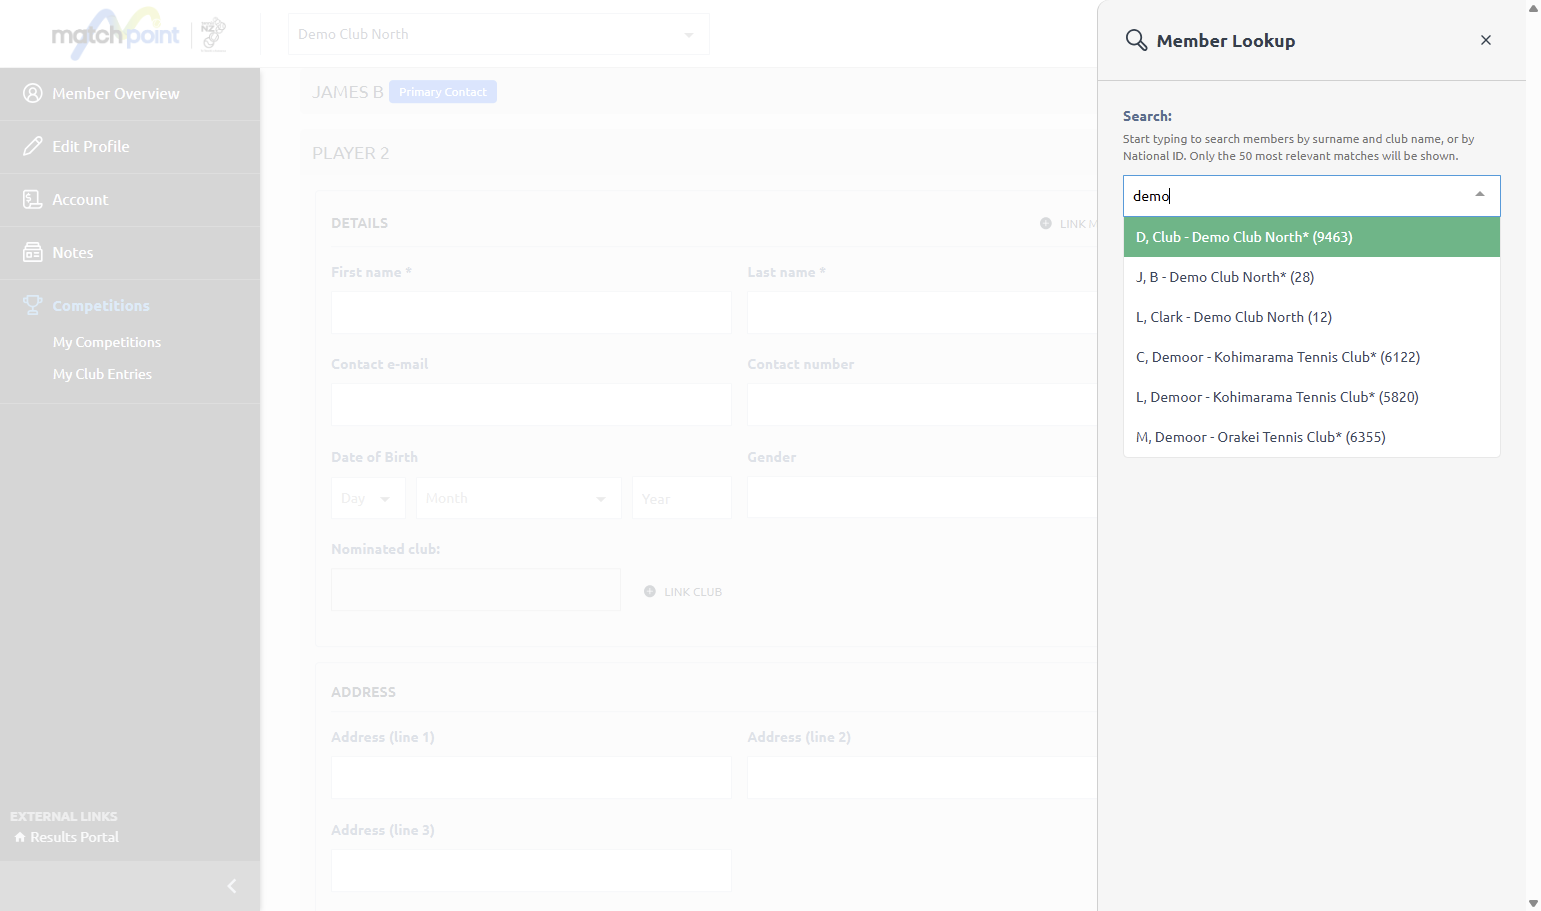This screenshot has height=911, width=1541.
Task: Open Member Overview in sidebar
Action: [130, 94]
